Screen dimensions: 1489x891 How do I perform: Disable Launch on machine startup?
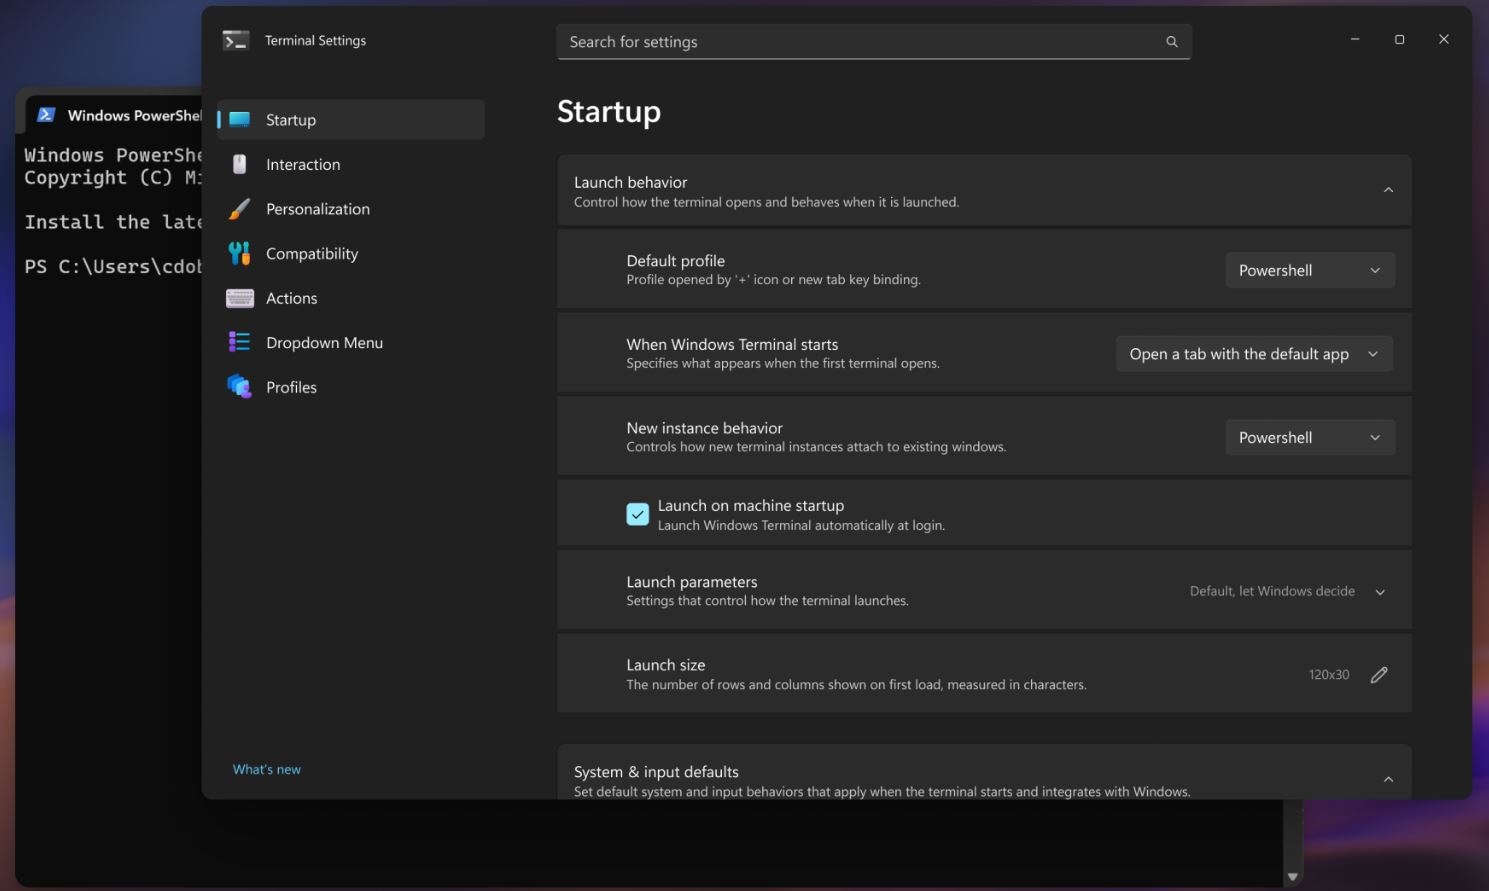[637, 513]
